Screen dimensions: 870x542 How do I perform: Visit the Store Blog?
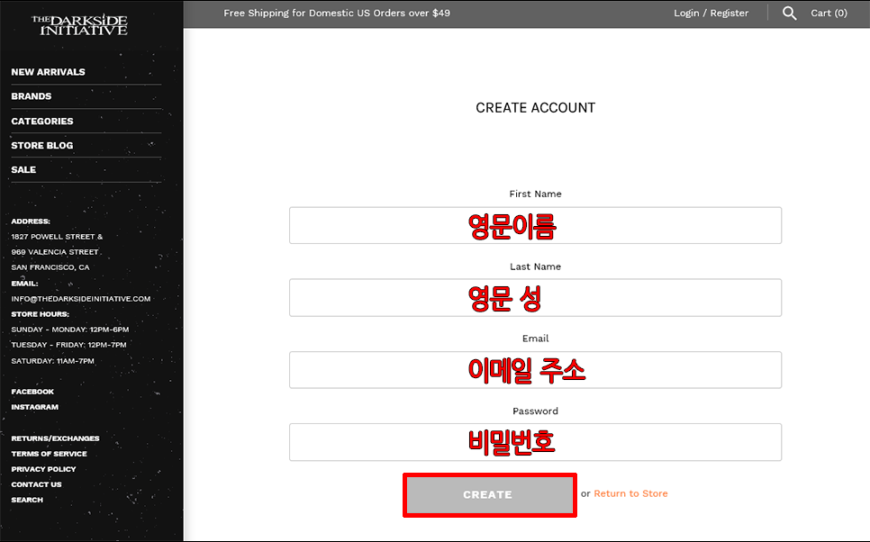tap(42, 145)
